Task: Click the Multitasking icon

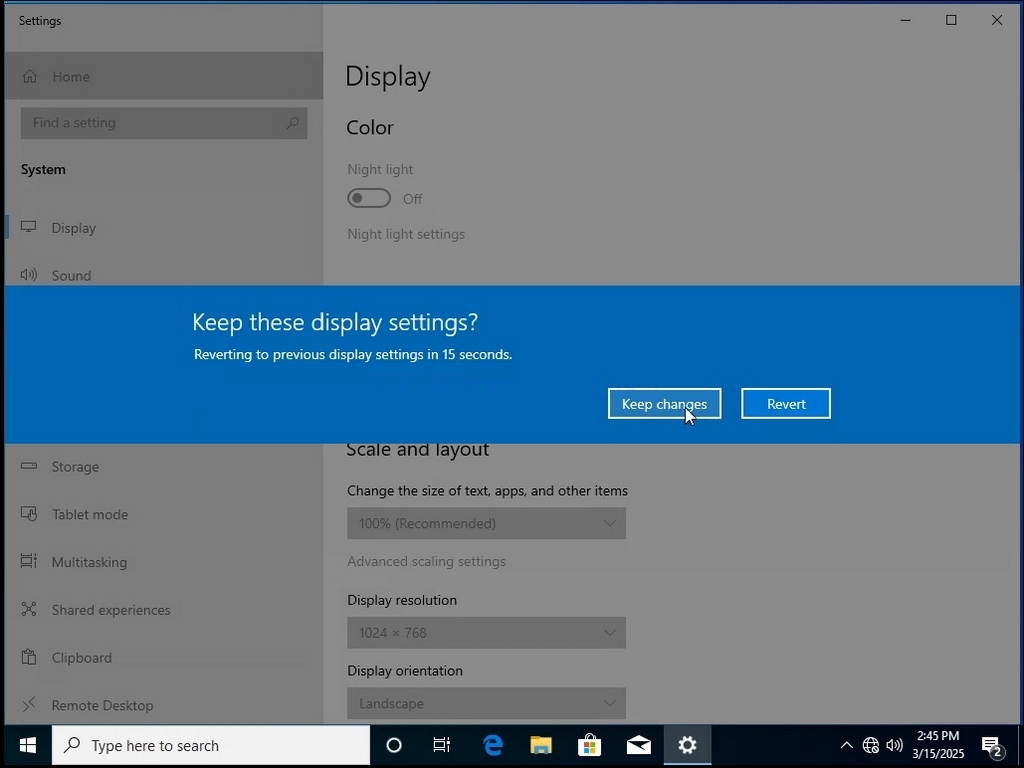Action: pyautogui.click(x=29, y=561)
